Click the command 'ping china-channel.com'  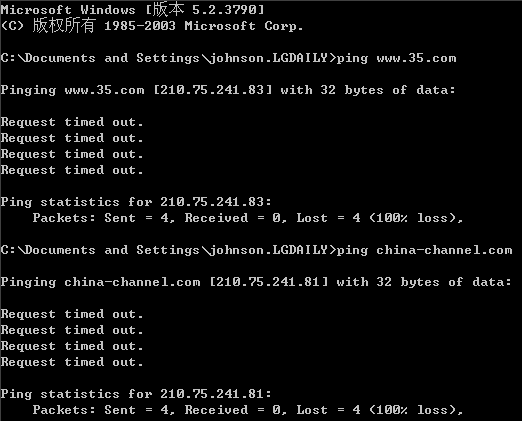tap(424, 250)
